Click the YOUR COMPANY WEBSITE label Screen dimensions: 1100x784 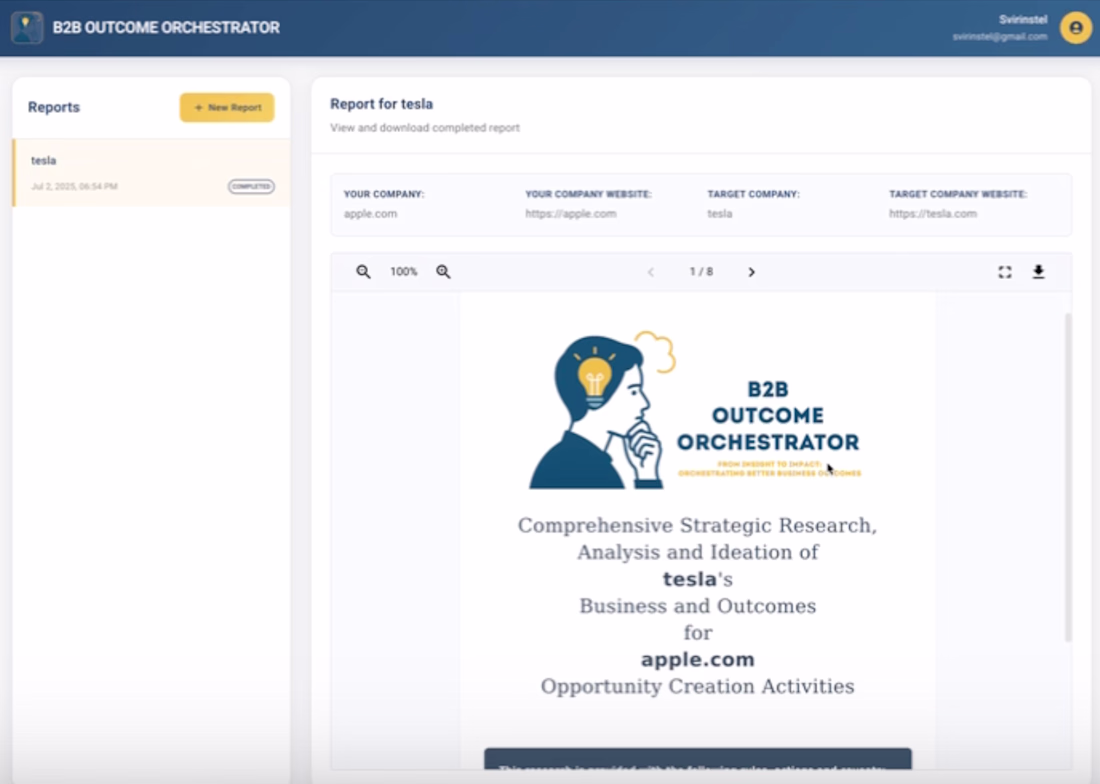(x=589, y=194)
